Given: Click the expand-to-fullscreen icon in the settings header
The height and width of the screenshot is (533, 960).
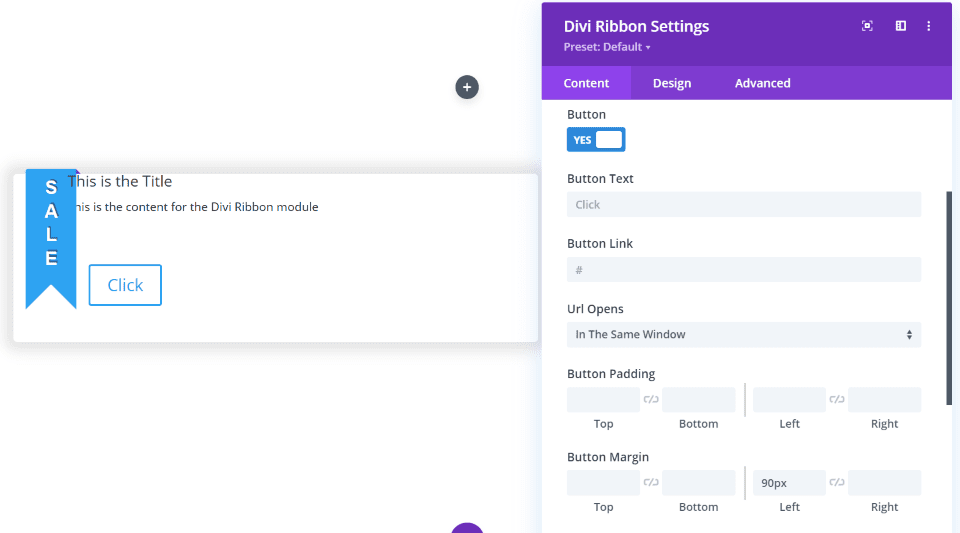Looking at the screenshot, I should pos(867,26).
